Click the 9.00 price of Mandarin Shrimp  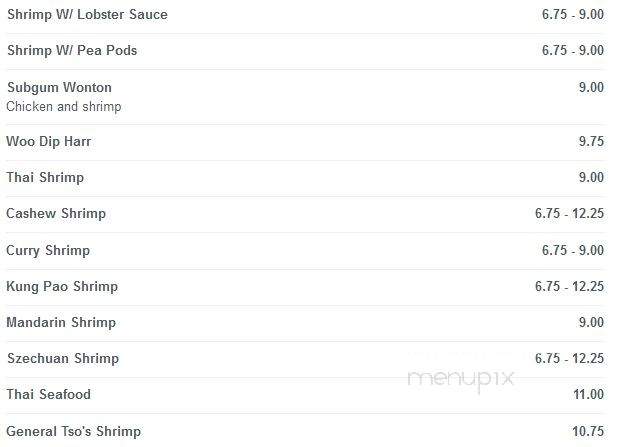(x=591, y=322)
